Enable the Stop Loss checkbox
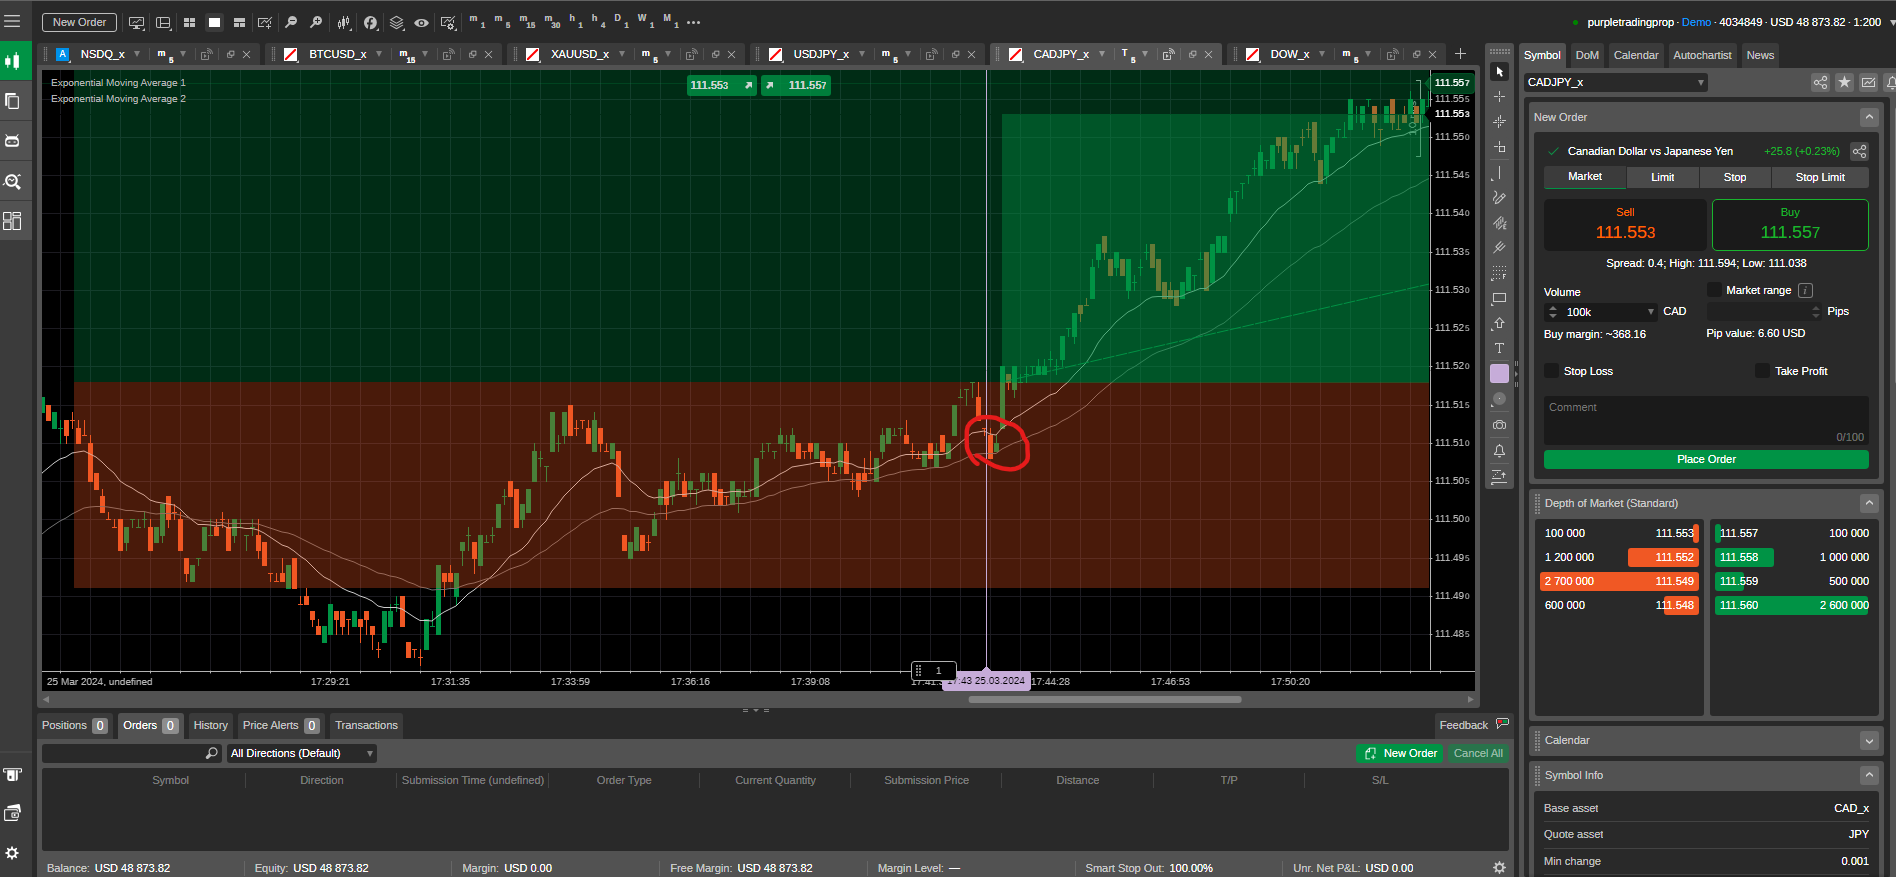The image size is (1896, 877). coord(1552,371)
